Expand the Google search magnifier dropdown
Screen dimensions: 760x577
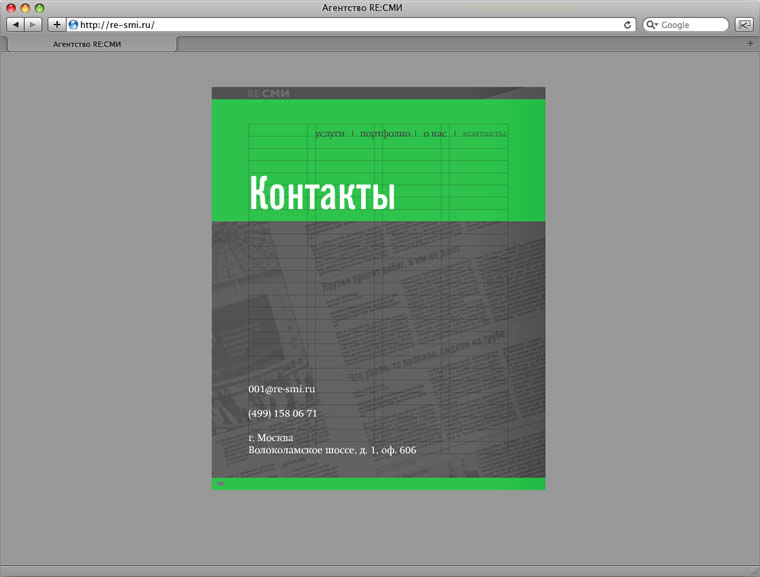click(652, 24)
